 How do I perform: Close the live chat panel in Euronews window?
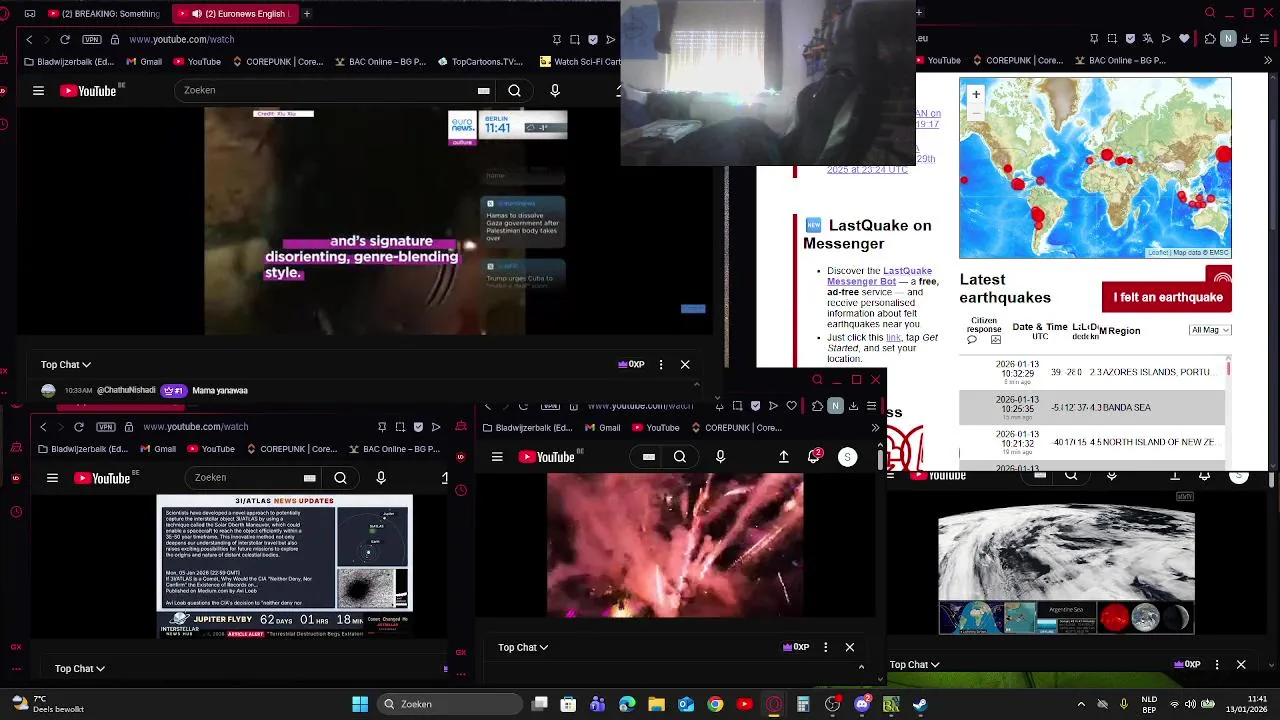(x=685, y=365)
